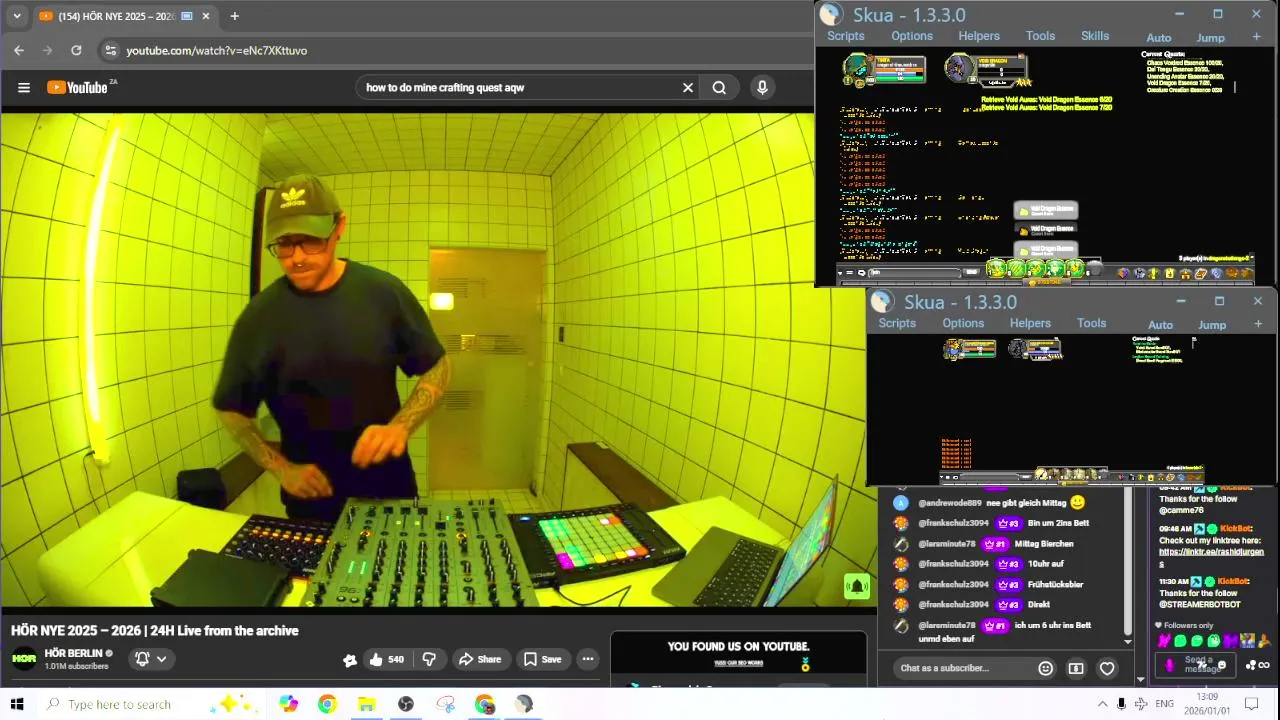
Task: Open Helpers menu in top Skua window
Action: coord(979,36)
